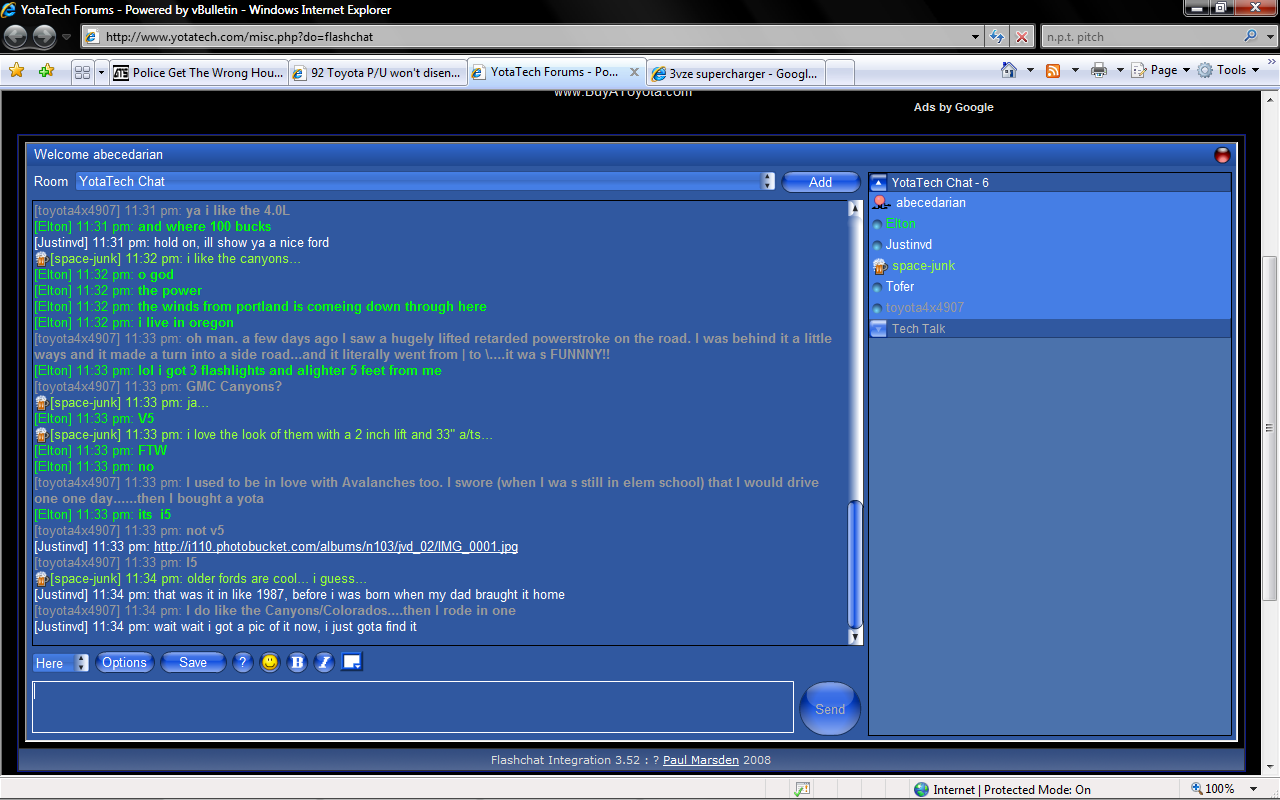Open the smiley emoticon picker

(x=270, y=662)
